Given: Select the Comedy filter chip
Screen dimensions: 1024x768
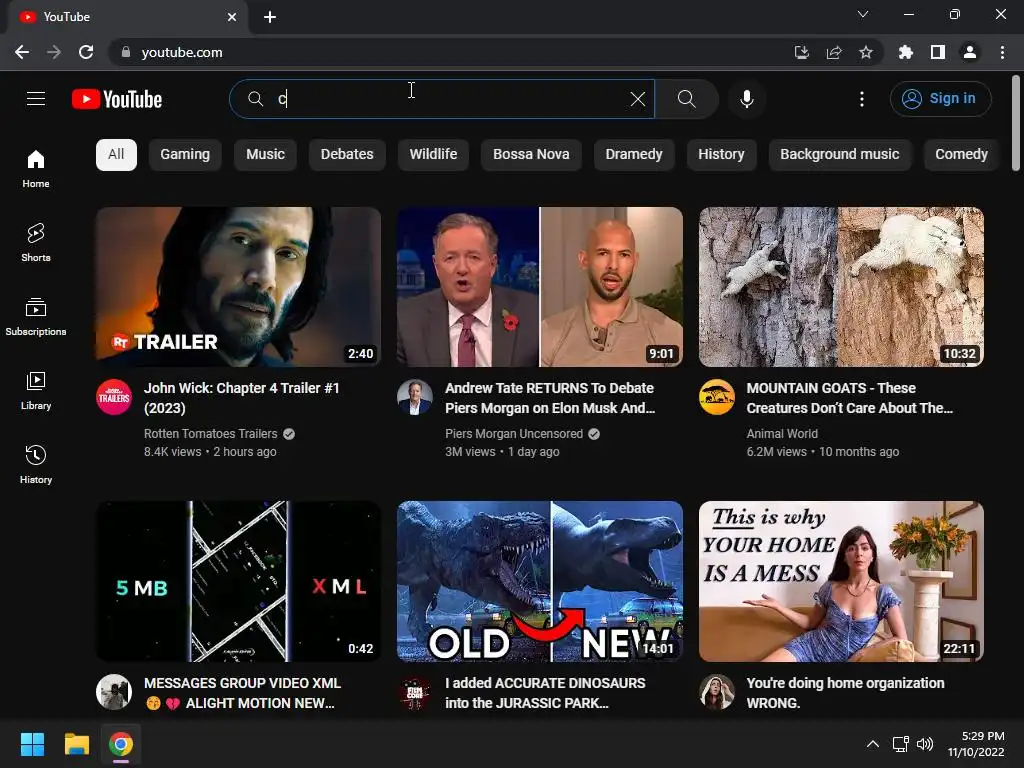Looking at the screenshot, I should (x=961, y=155).
